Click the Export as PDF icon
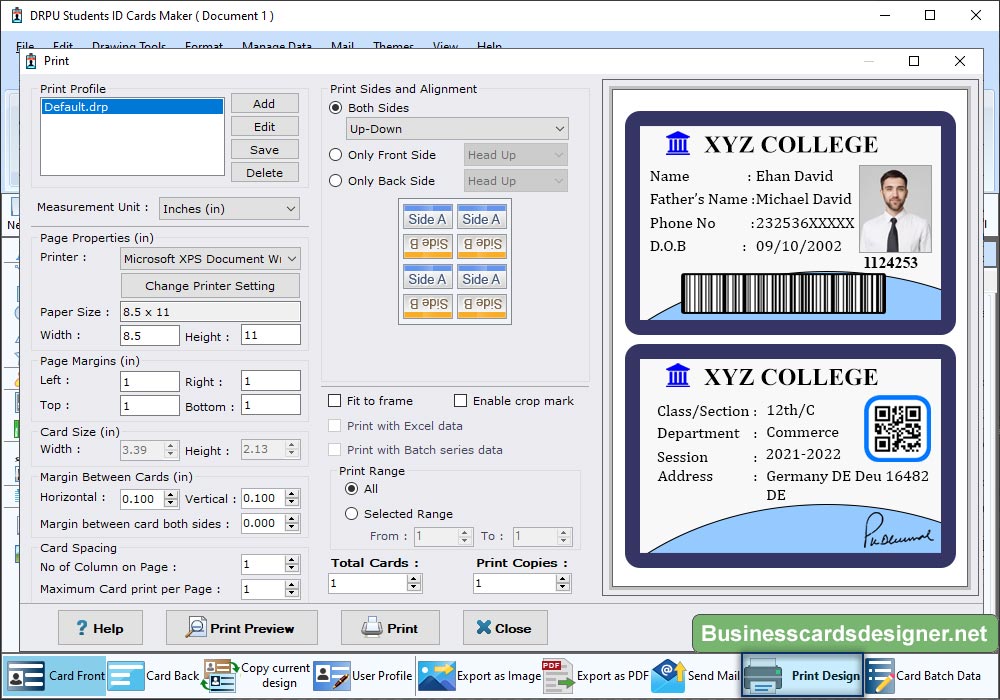This screenshot has height=700, width=1000. click(557, 676)
